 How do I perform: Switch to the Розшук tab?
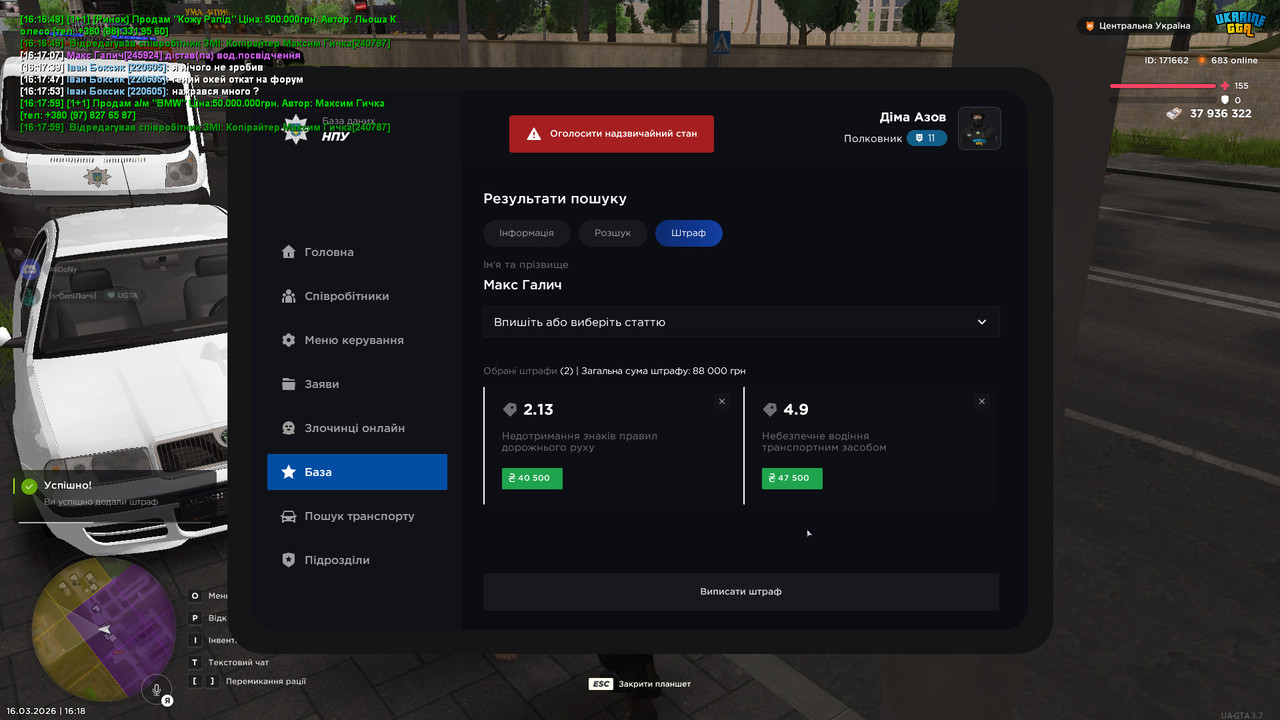click(613, 233)
